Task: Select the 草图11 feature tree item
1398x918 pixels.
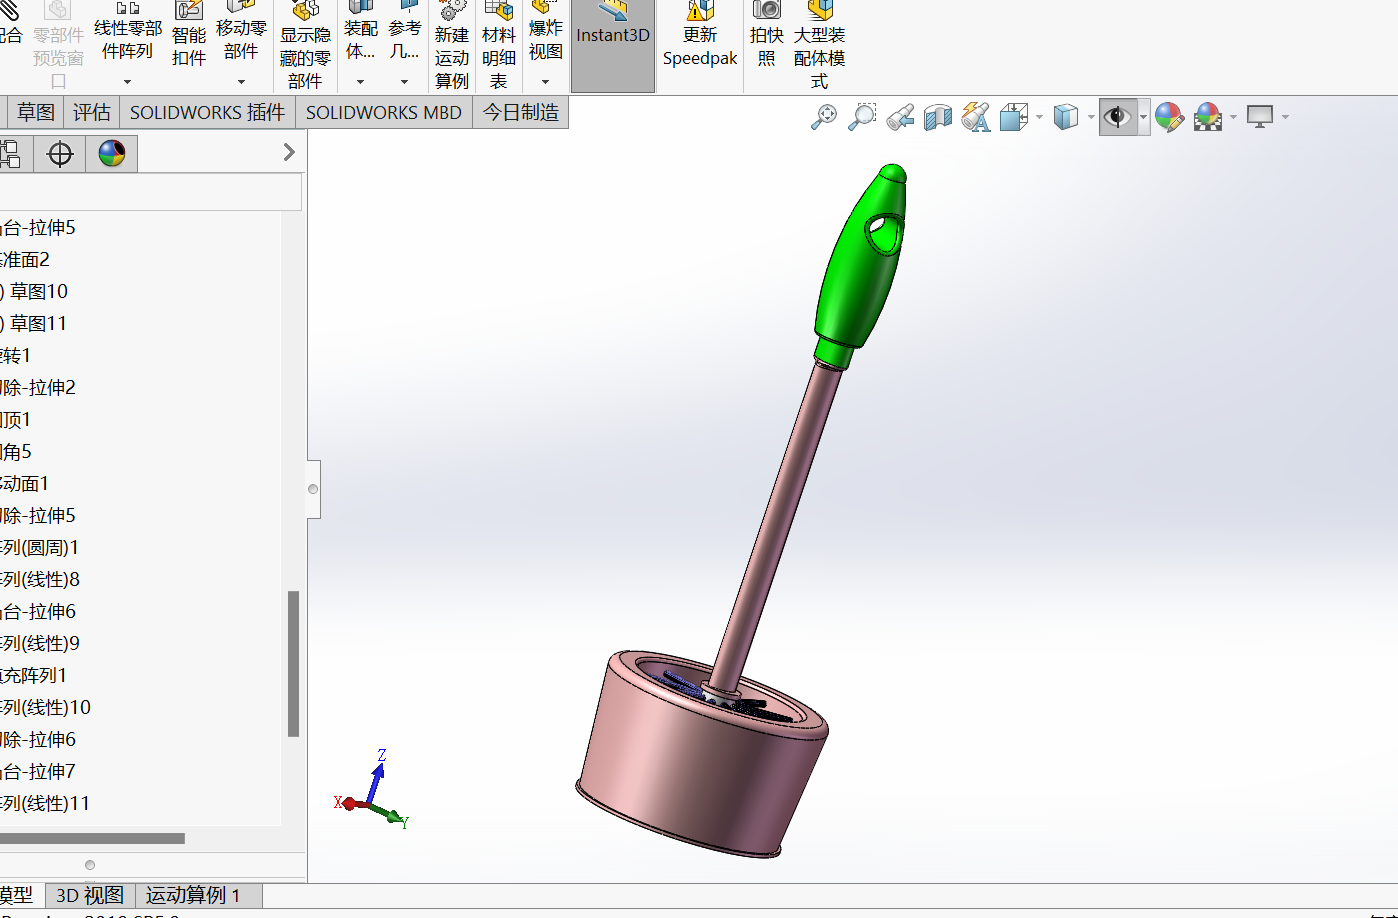Action: click(x=38, y=323)
